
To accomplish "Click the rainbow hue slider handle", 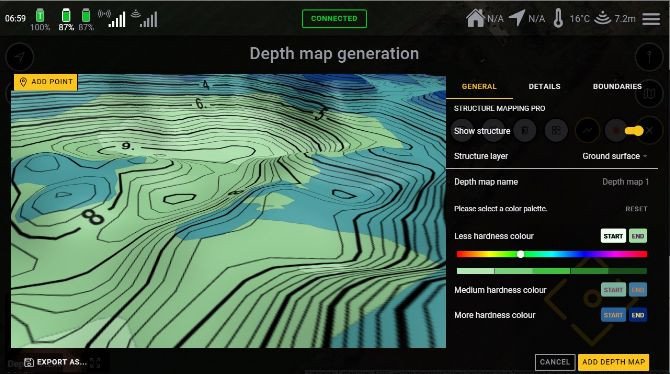I will [x=520, y=254].
